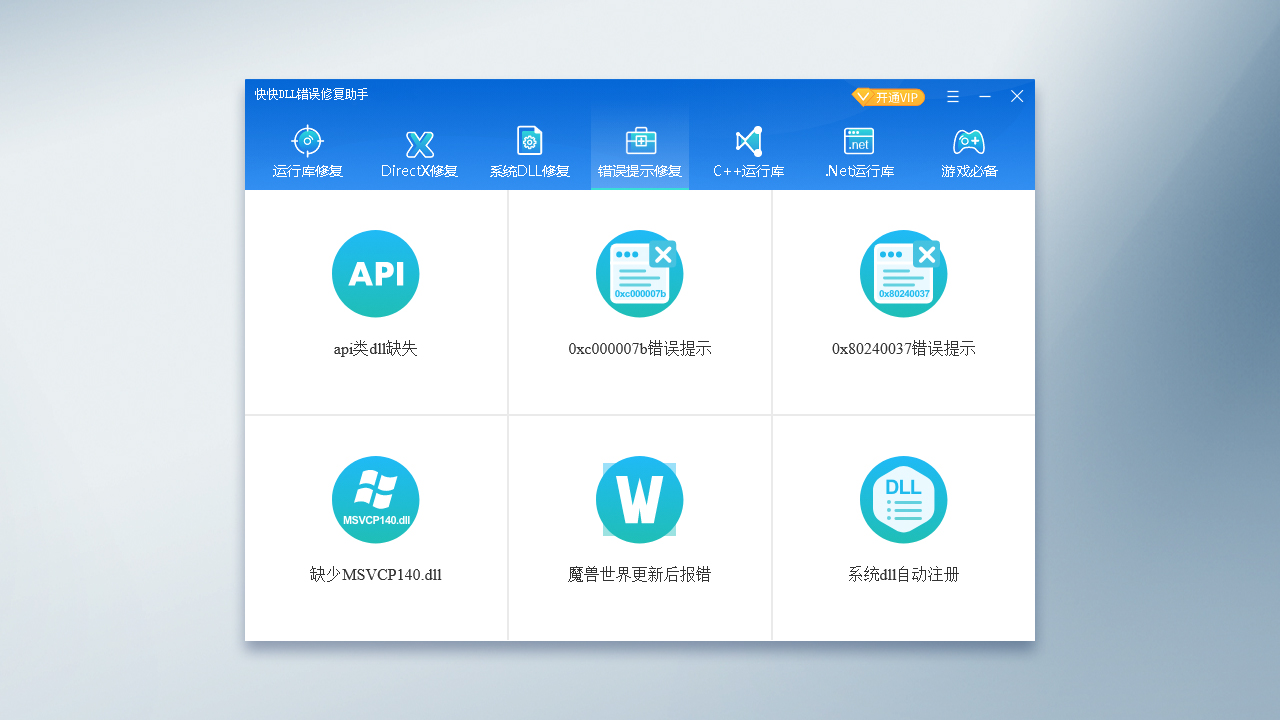This screenshot has width=1280, height=720.
Task: Open the hamburger menu
Action: [x=952, y=96]
